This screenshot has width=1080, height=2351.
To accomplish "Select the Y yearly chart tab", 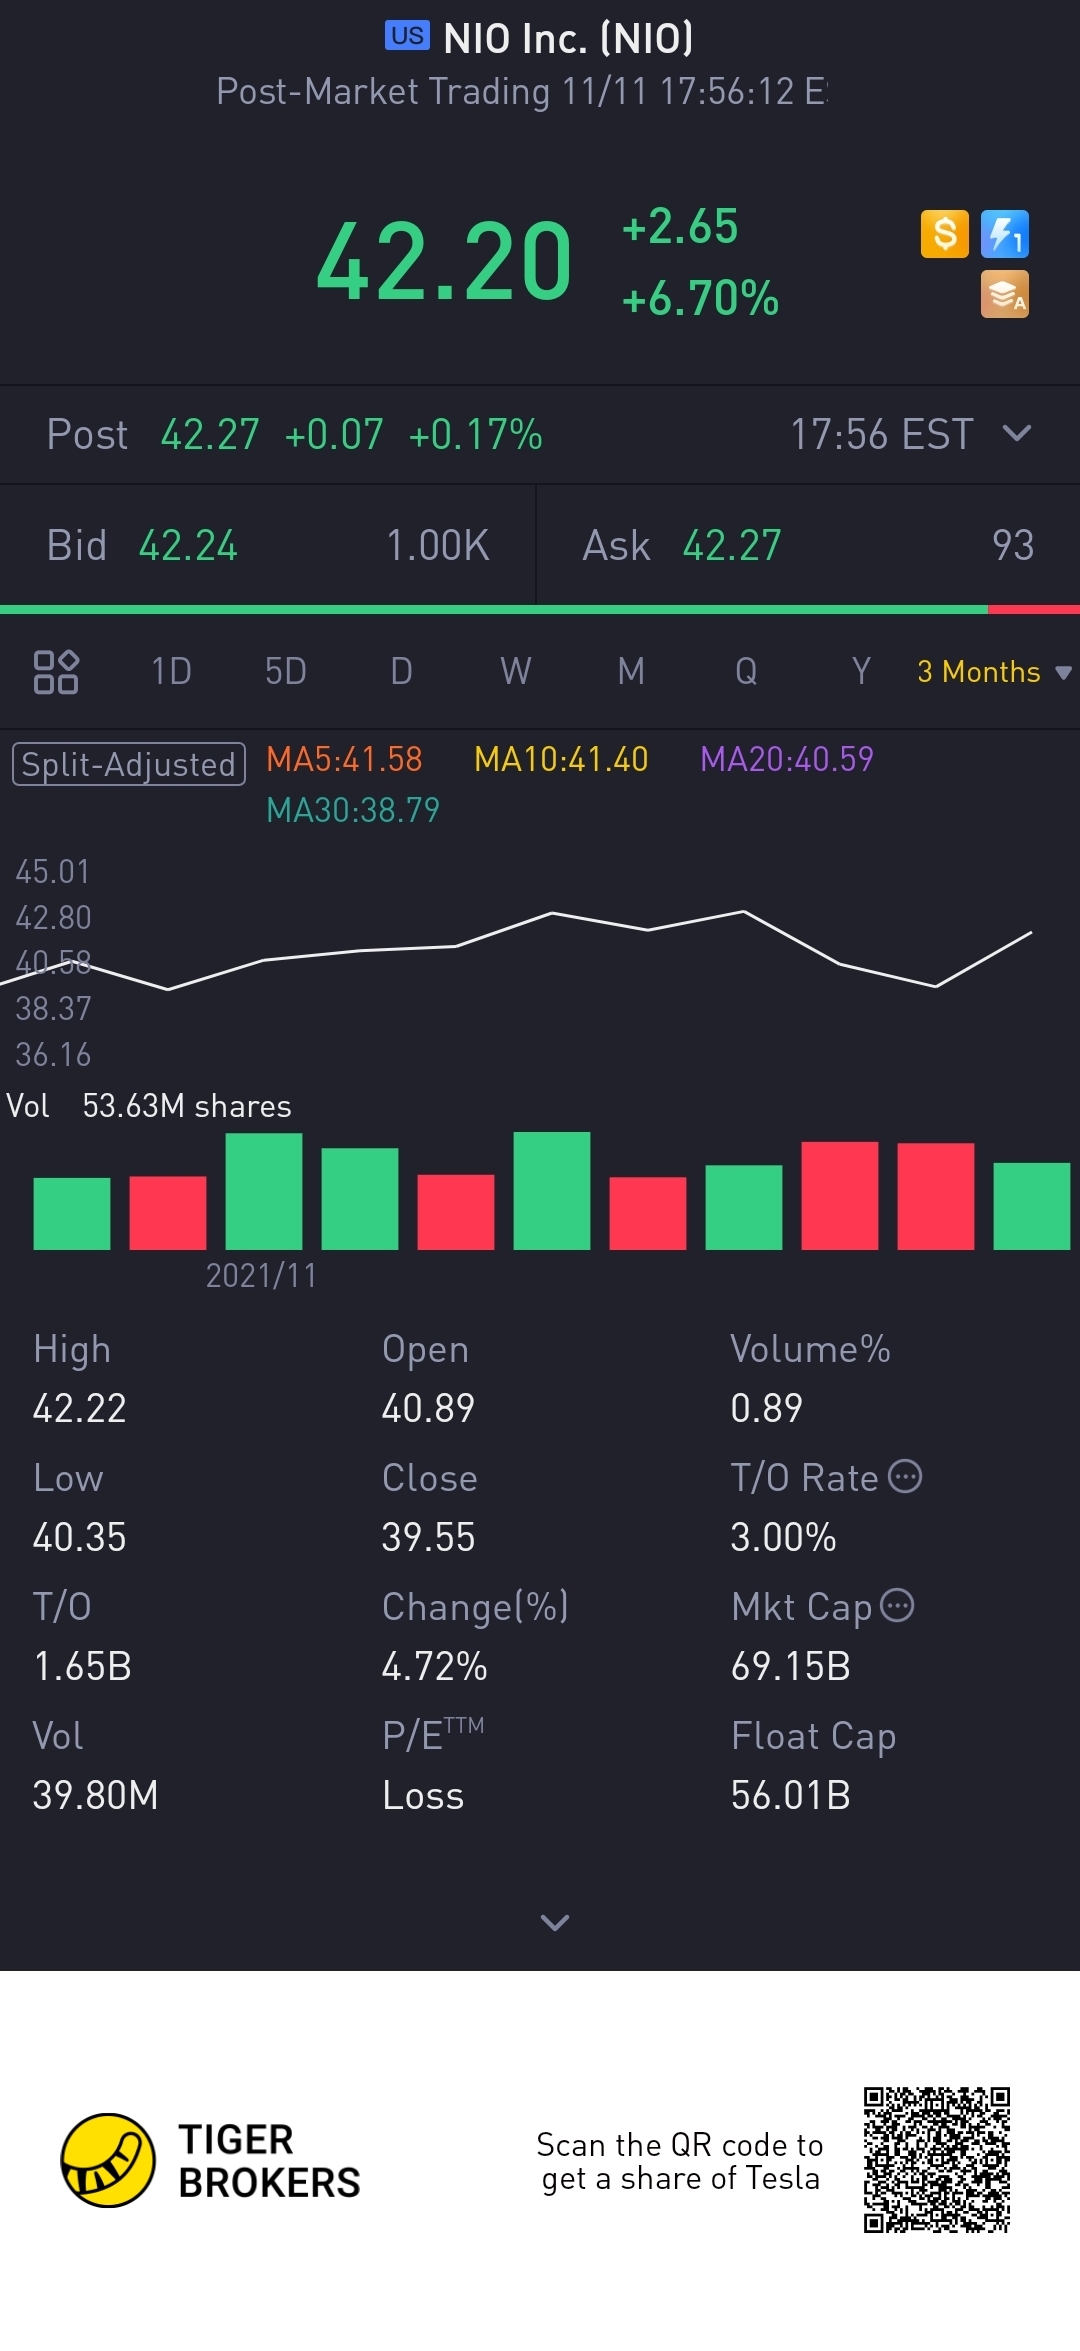I will (x=861, y=671).
